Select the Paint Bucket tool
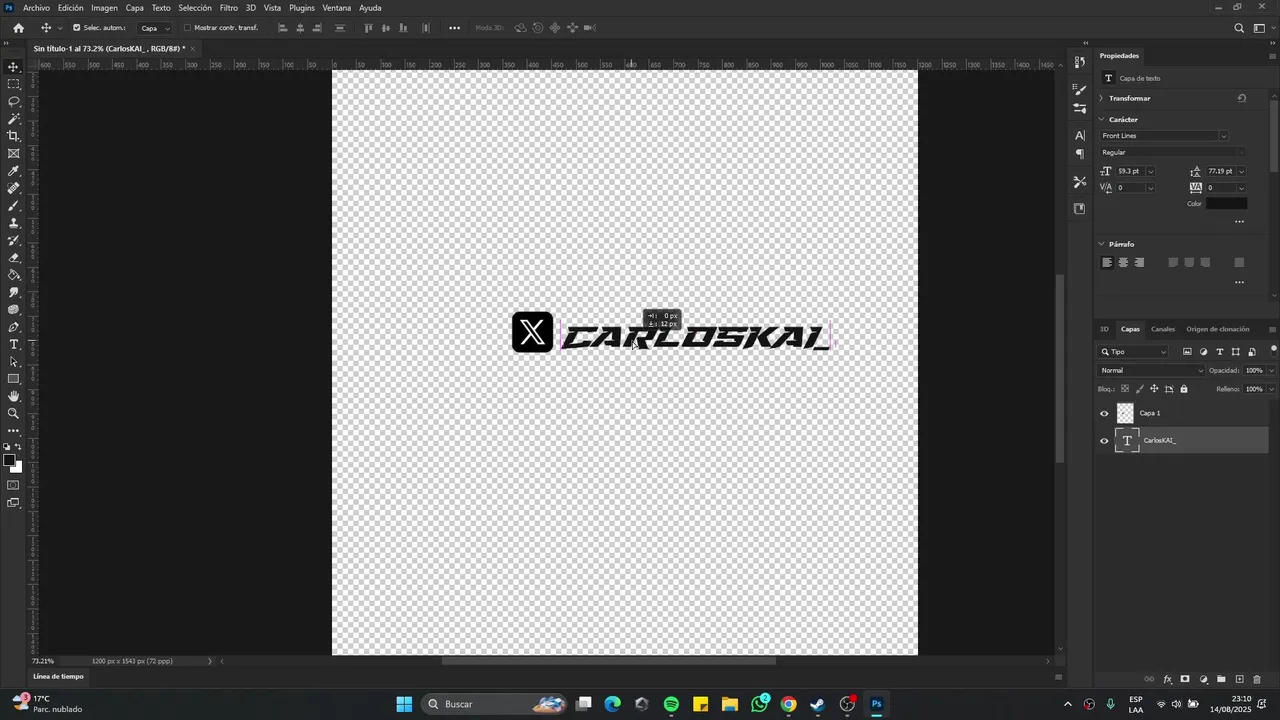 (x=14, y=275)
